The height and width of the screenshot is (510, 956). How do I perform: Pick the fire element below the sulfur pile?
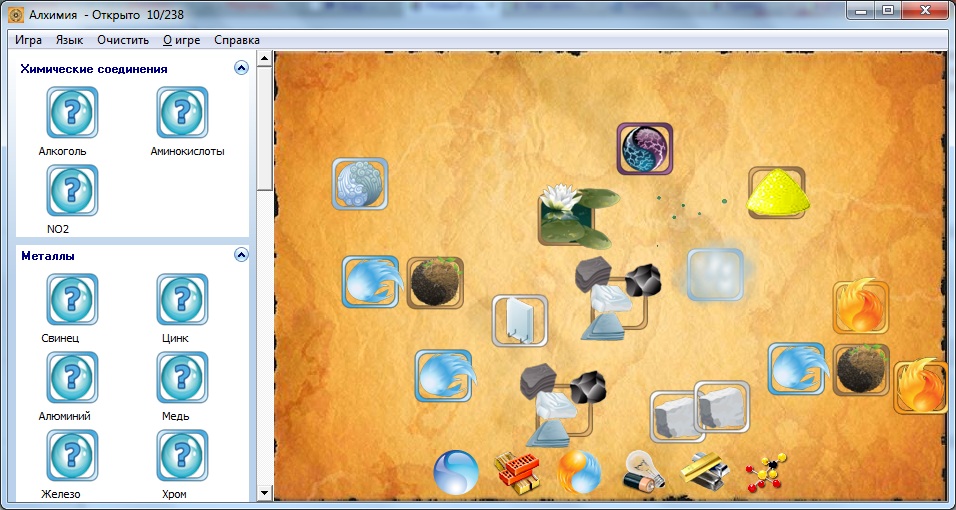tap(861, 307)
